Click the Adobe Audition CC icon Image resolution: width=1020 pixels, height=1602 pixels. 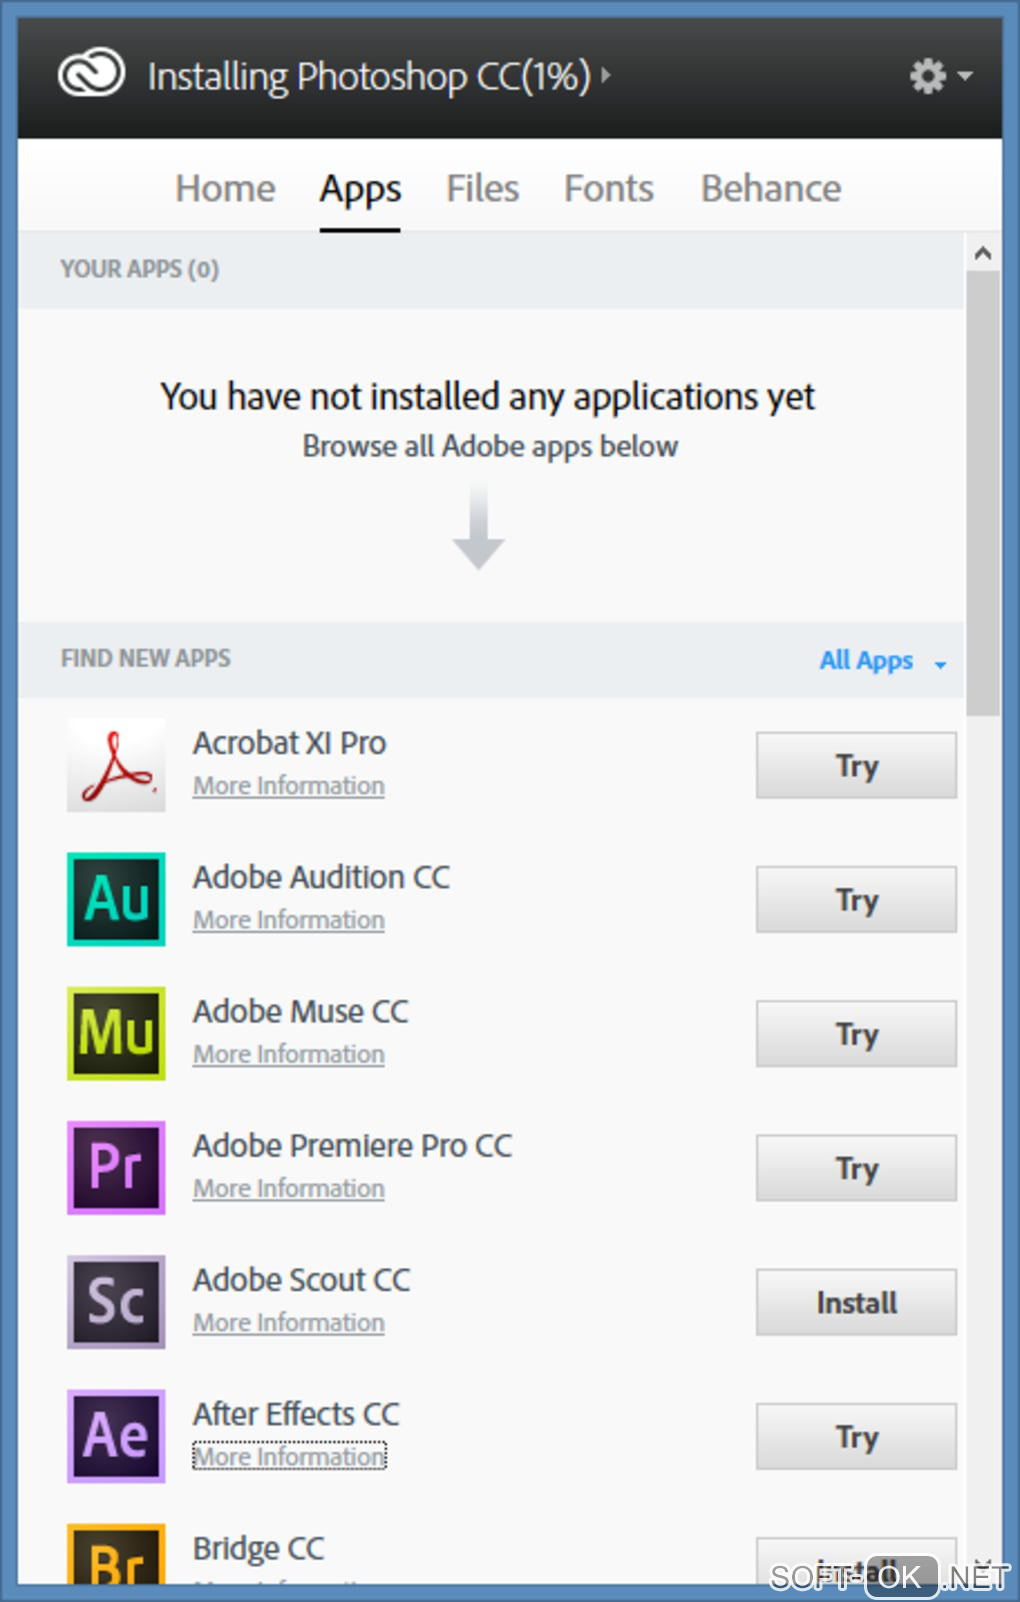116,899
